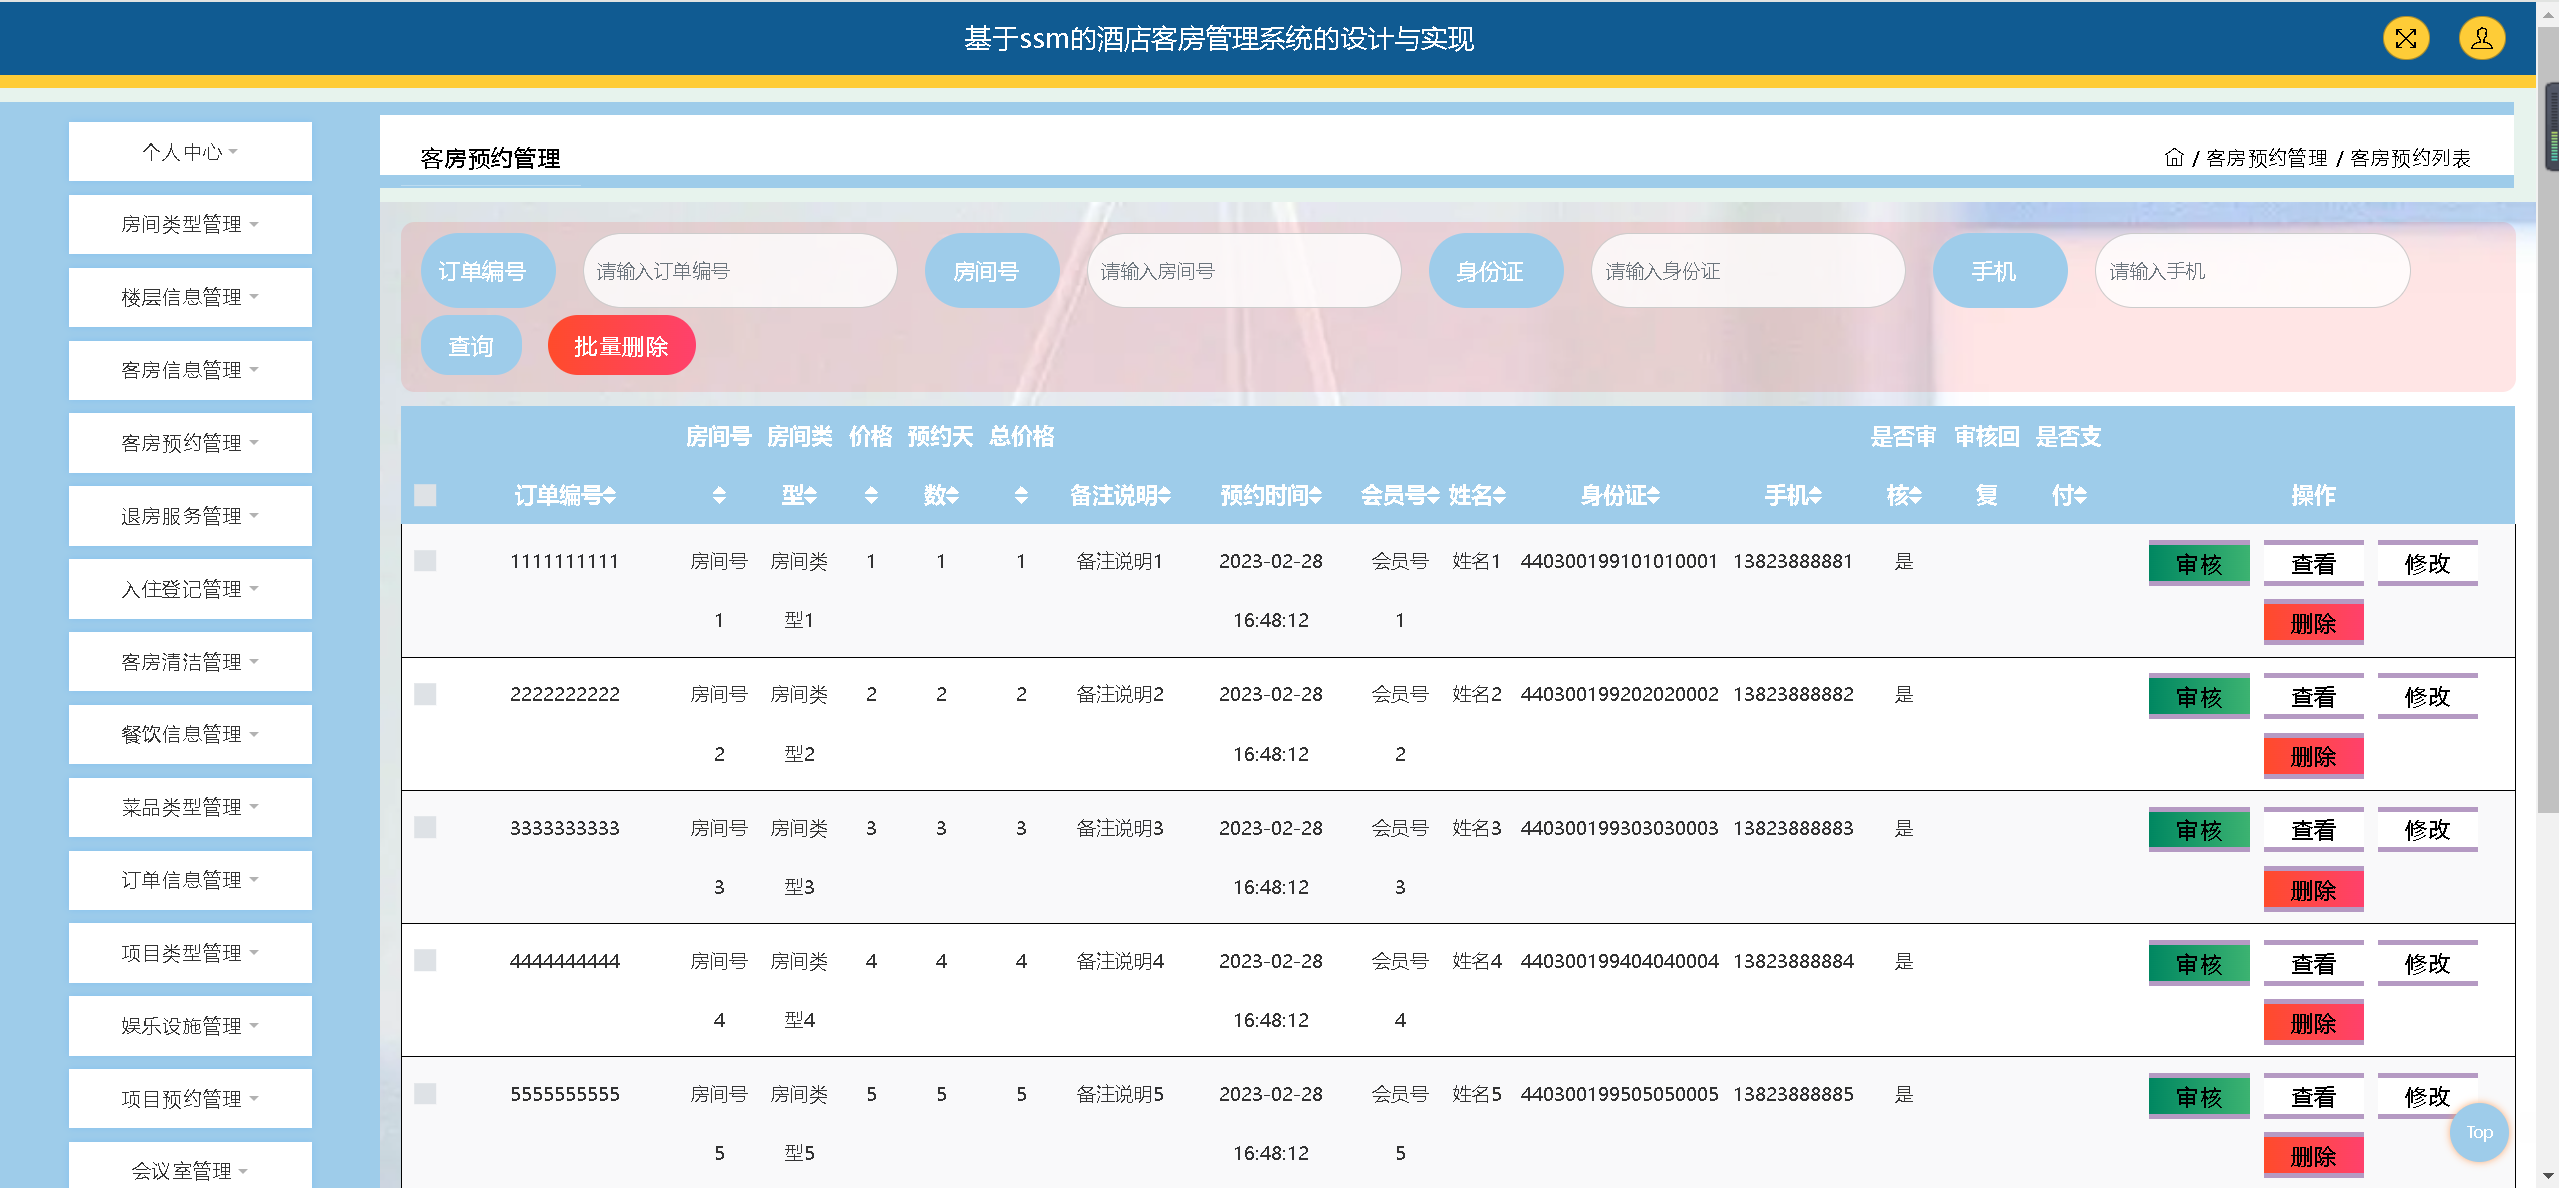Click the 请输入订单编号 input field
Image resolution: width=2559 pixels, height=1188 pixels.
[x=739, y=271]
